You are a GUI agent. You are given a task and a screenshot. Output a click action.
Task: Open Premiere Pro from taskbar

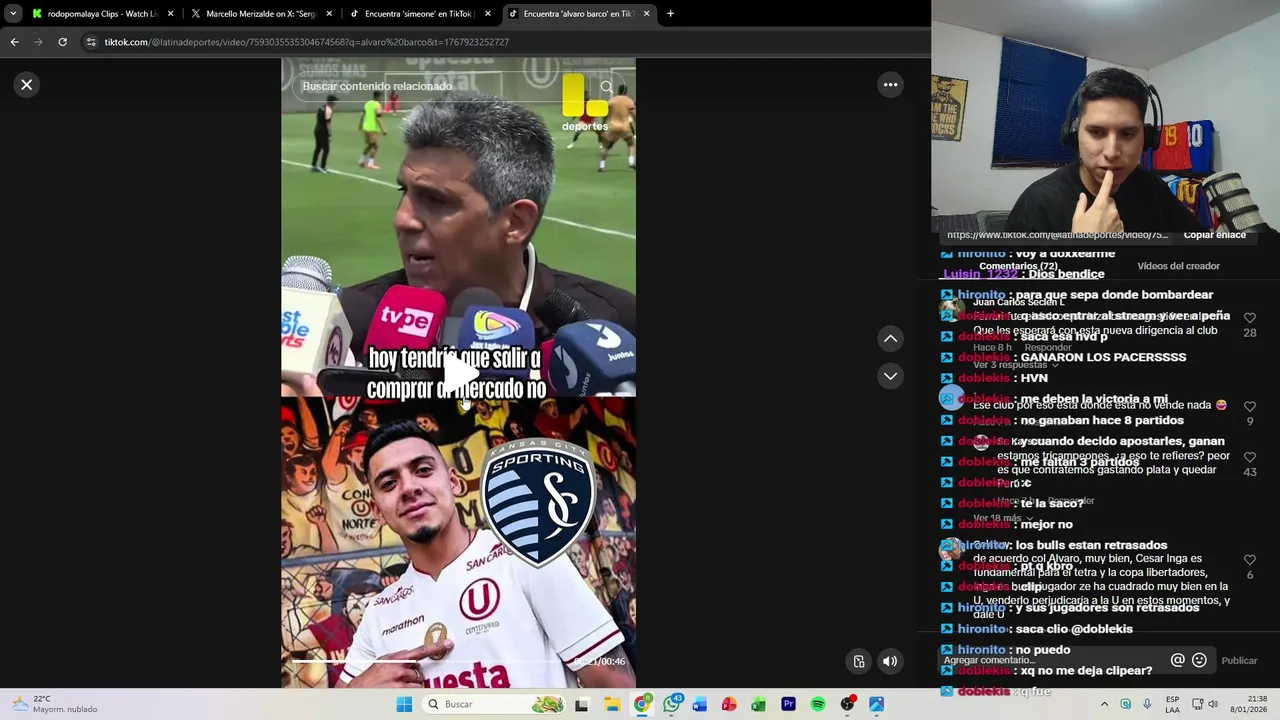(x=788, y=704)
